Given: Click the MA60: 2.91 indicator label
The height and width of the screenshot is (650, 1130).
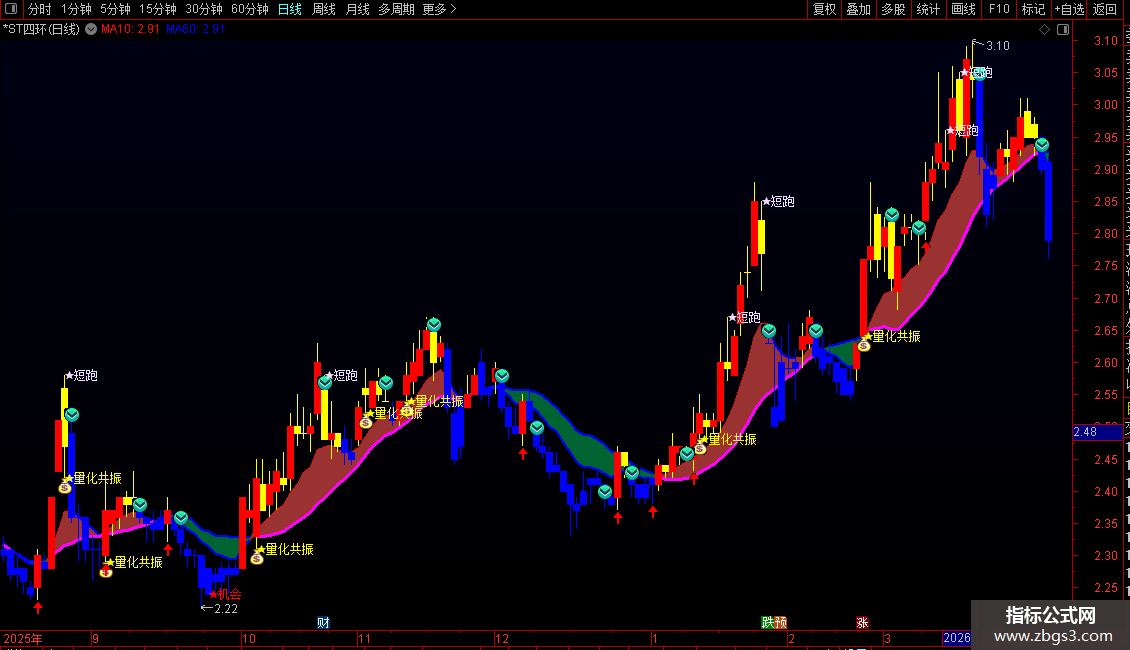Looking at the screenshot, I should tap(195, 30).
